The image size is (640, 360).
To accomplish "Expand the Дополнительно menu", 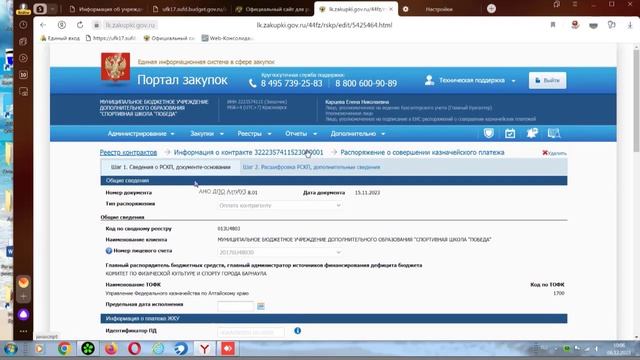I will click(358, 133).
